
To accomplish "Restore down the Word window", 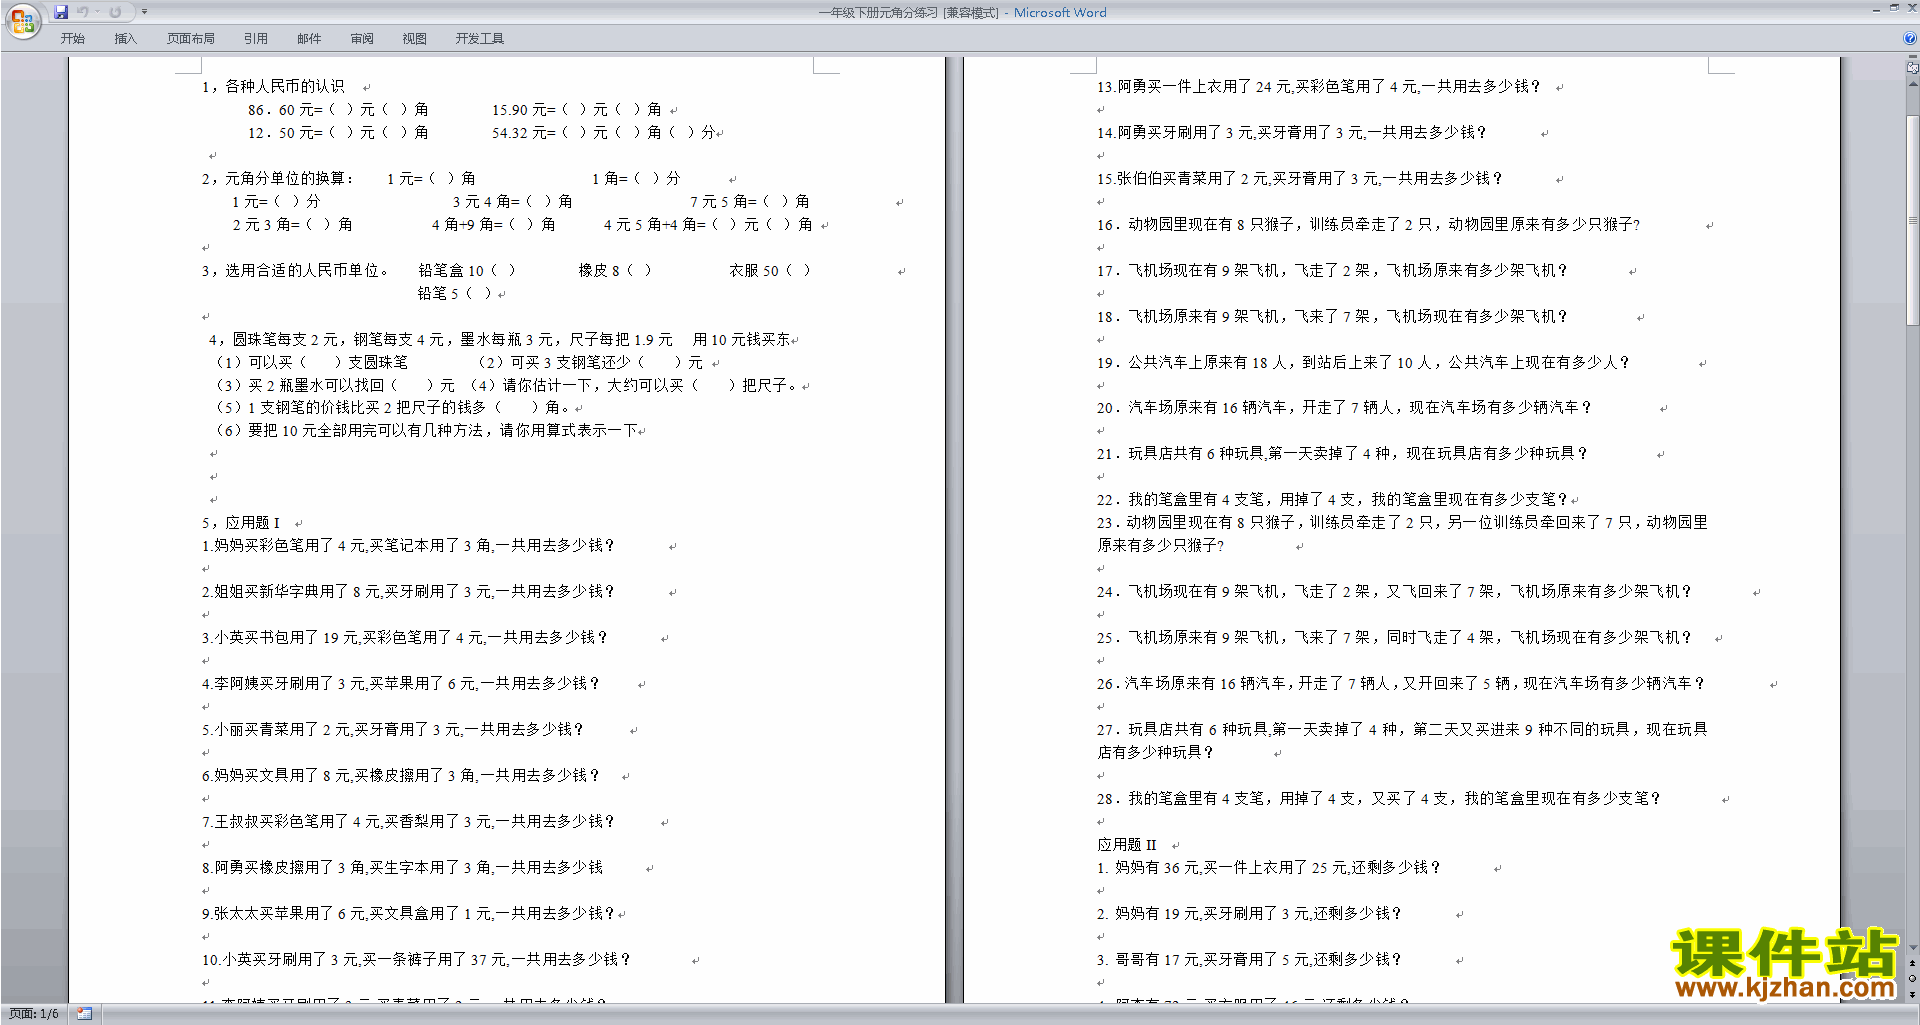I will 1894,9.
